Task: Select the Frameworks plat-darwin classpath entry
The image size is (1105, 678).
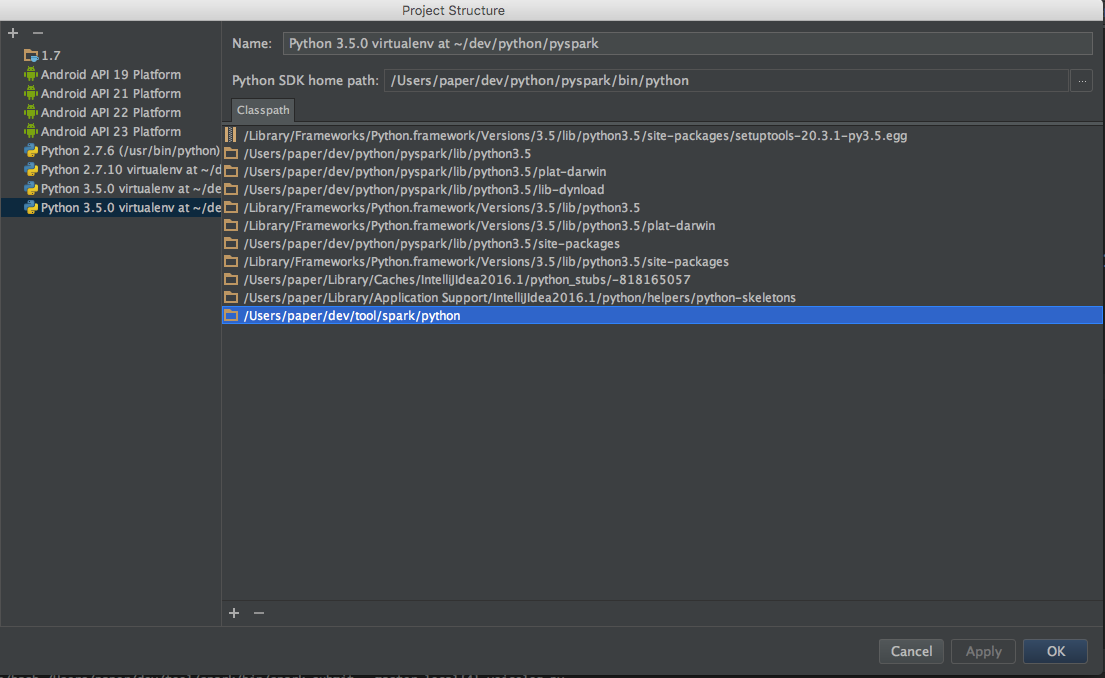Action: pos(662,226)
